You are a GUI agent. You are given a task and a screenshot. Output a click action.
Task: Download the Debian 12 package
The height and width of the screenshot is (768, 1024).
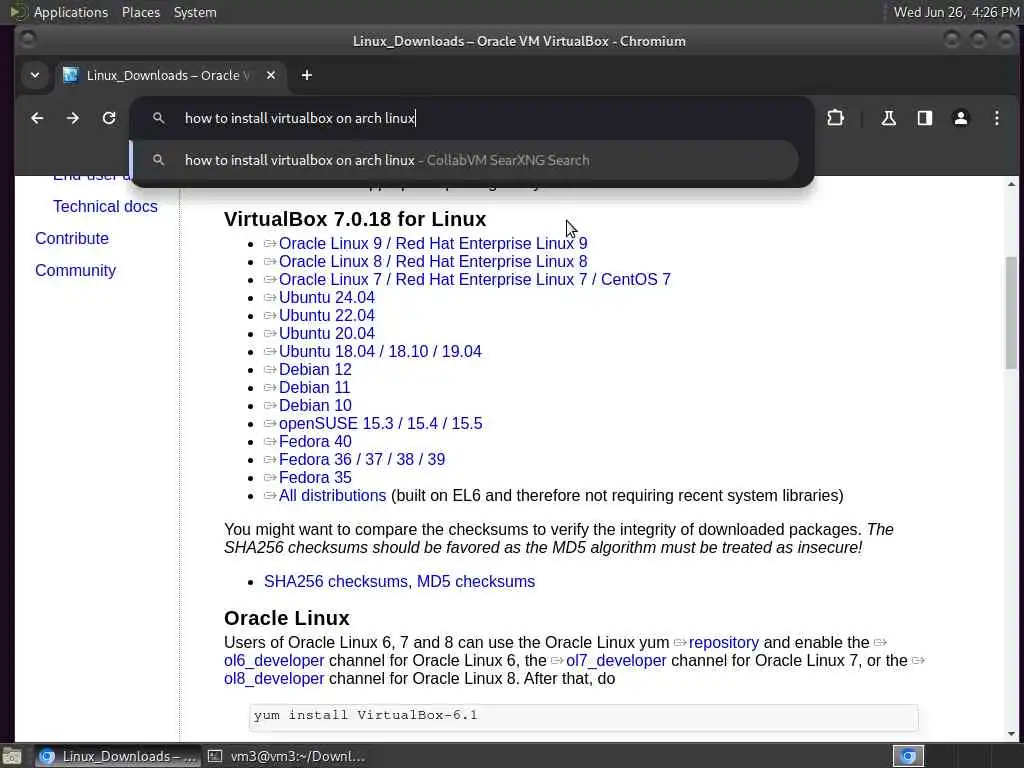click(315, 370)
